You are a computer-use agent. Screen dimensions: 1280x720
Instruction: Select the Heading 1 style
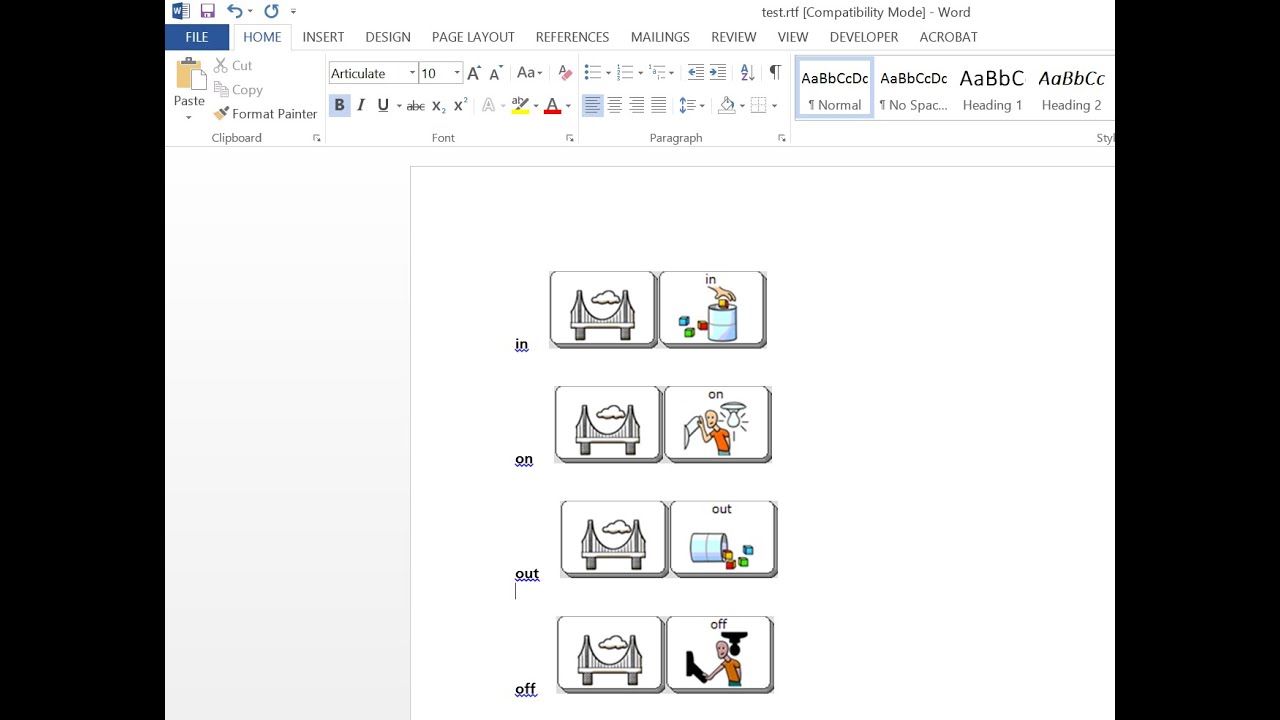pos(991,88)
